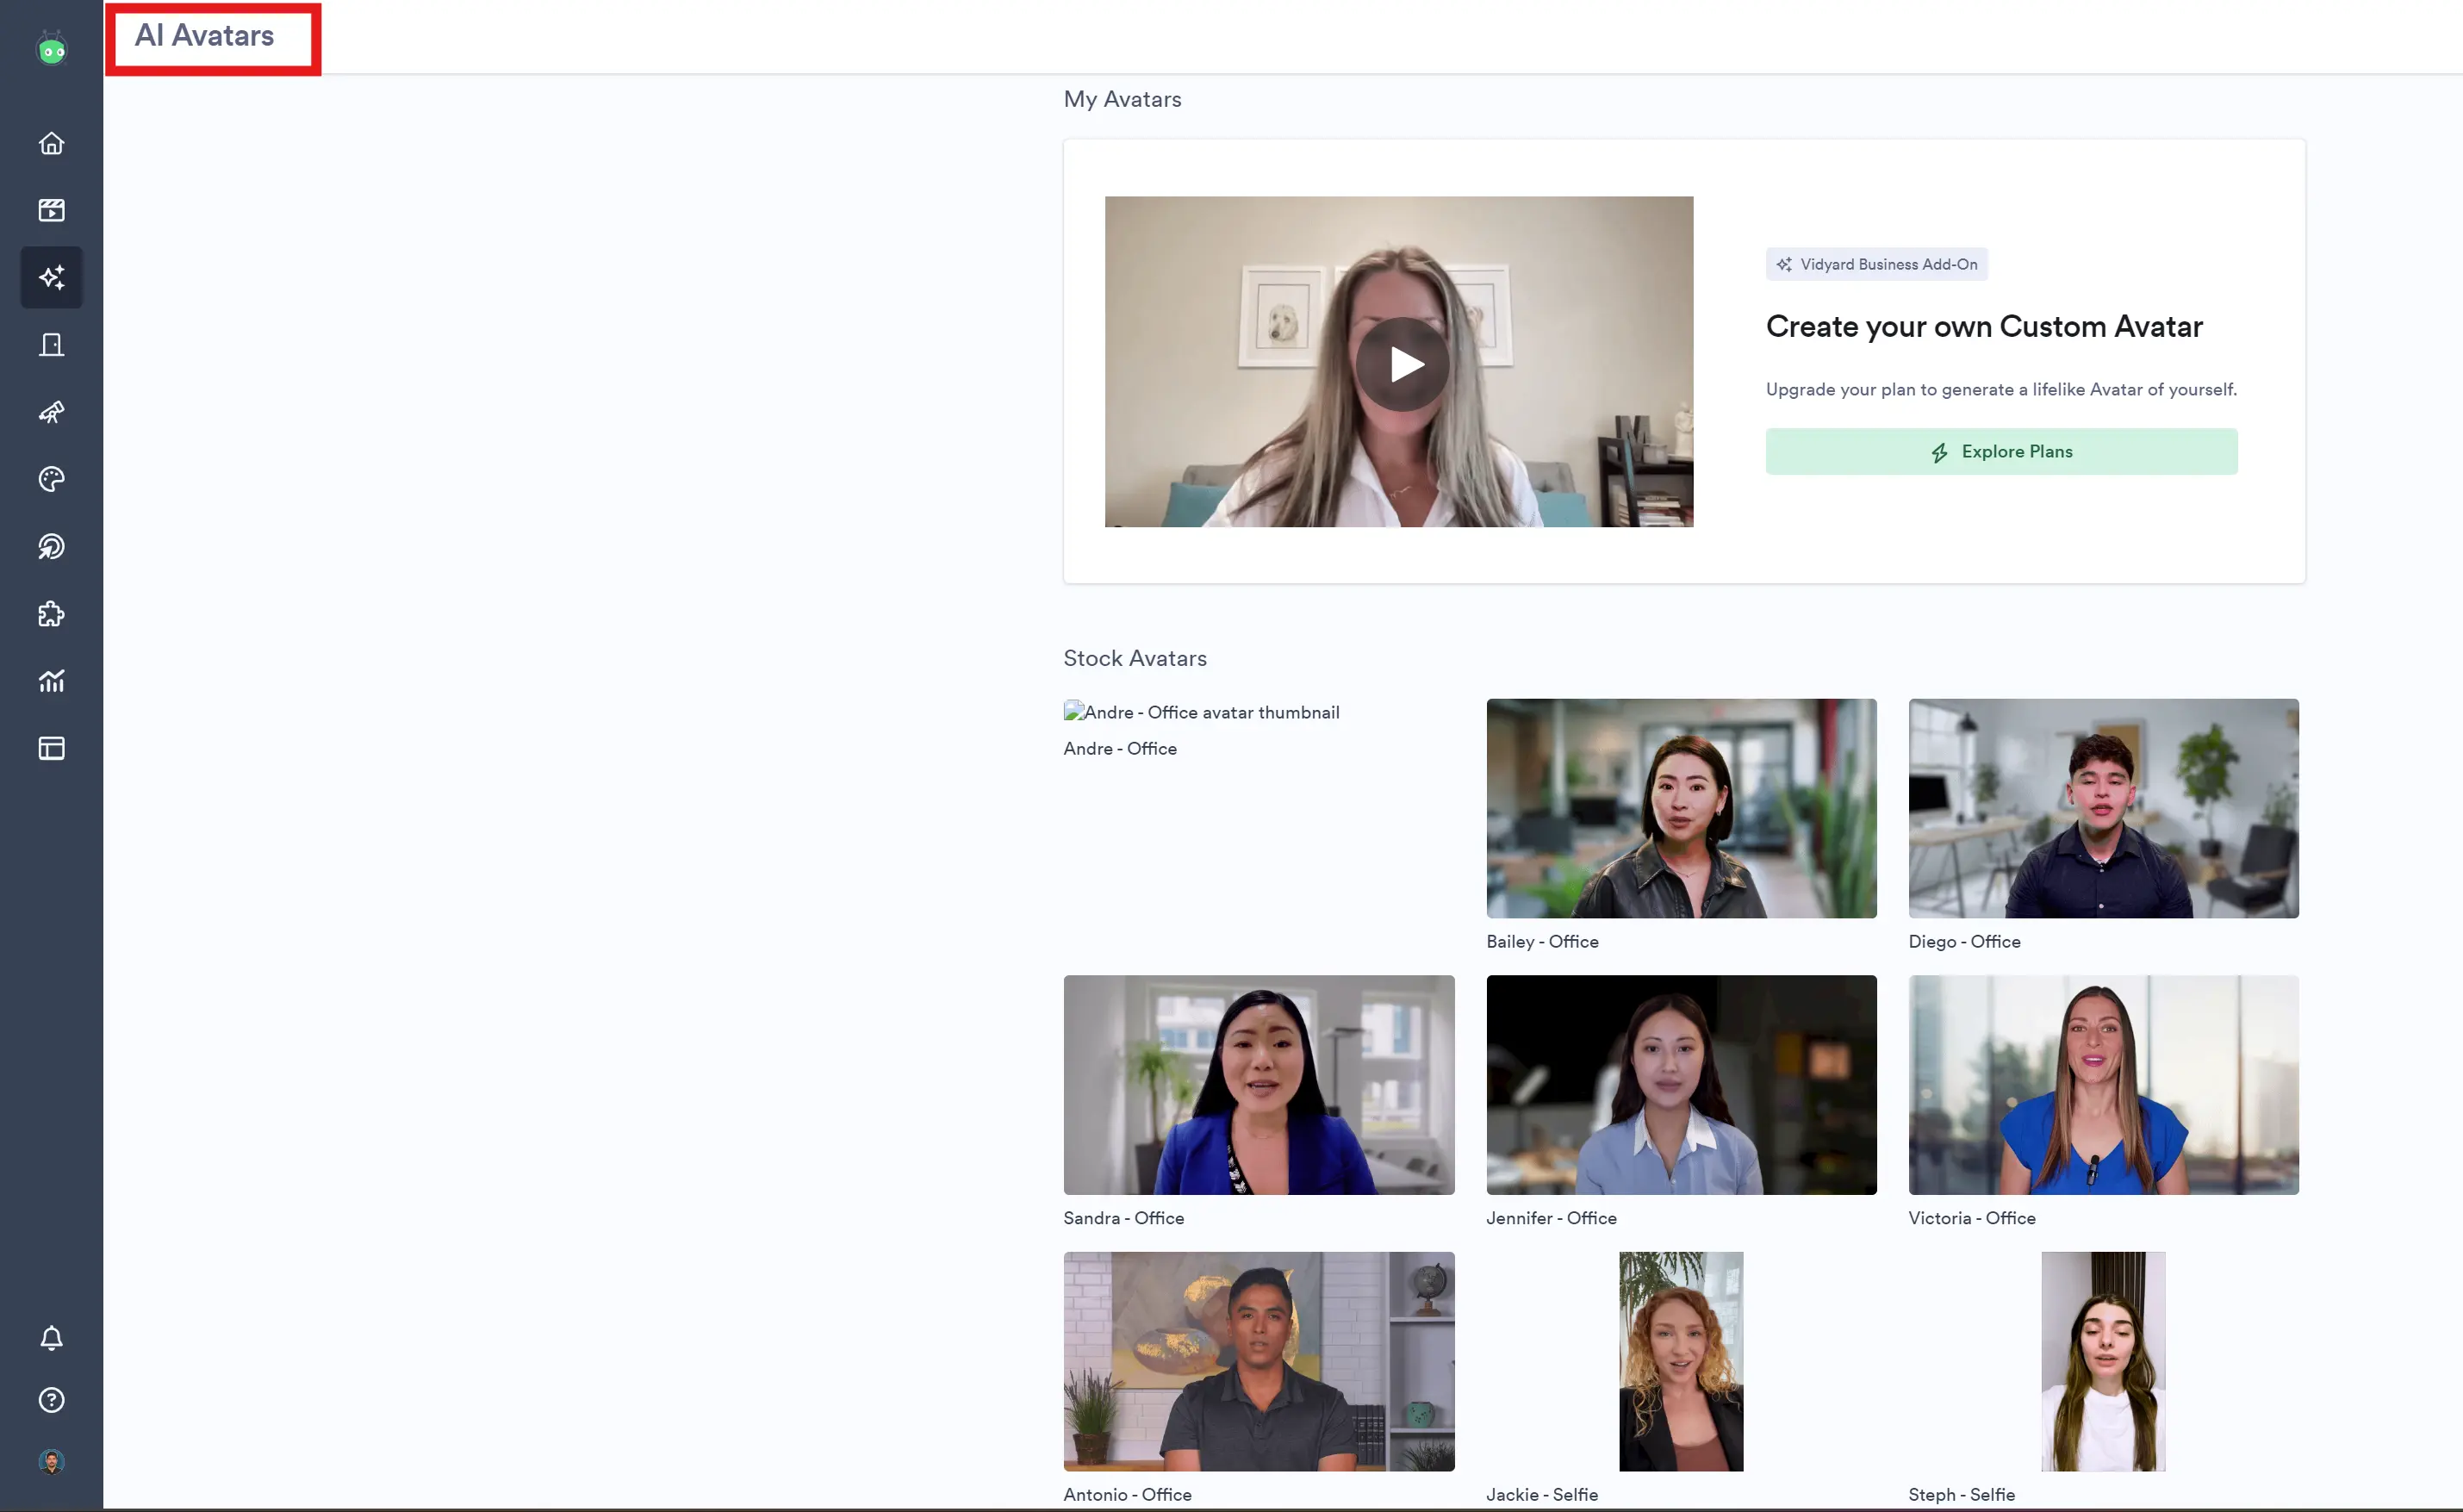Click the Explore Plans button
The image size is (2463, 1512).
[2001, 452]
